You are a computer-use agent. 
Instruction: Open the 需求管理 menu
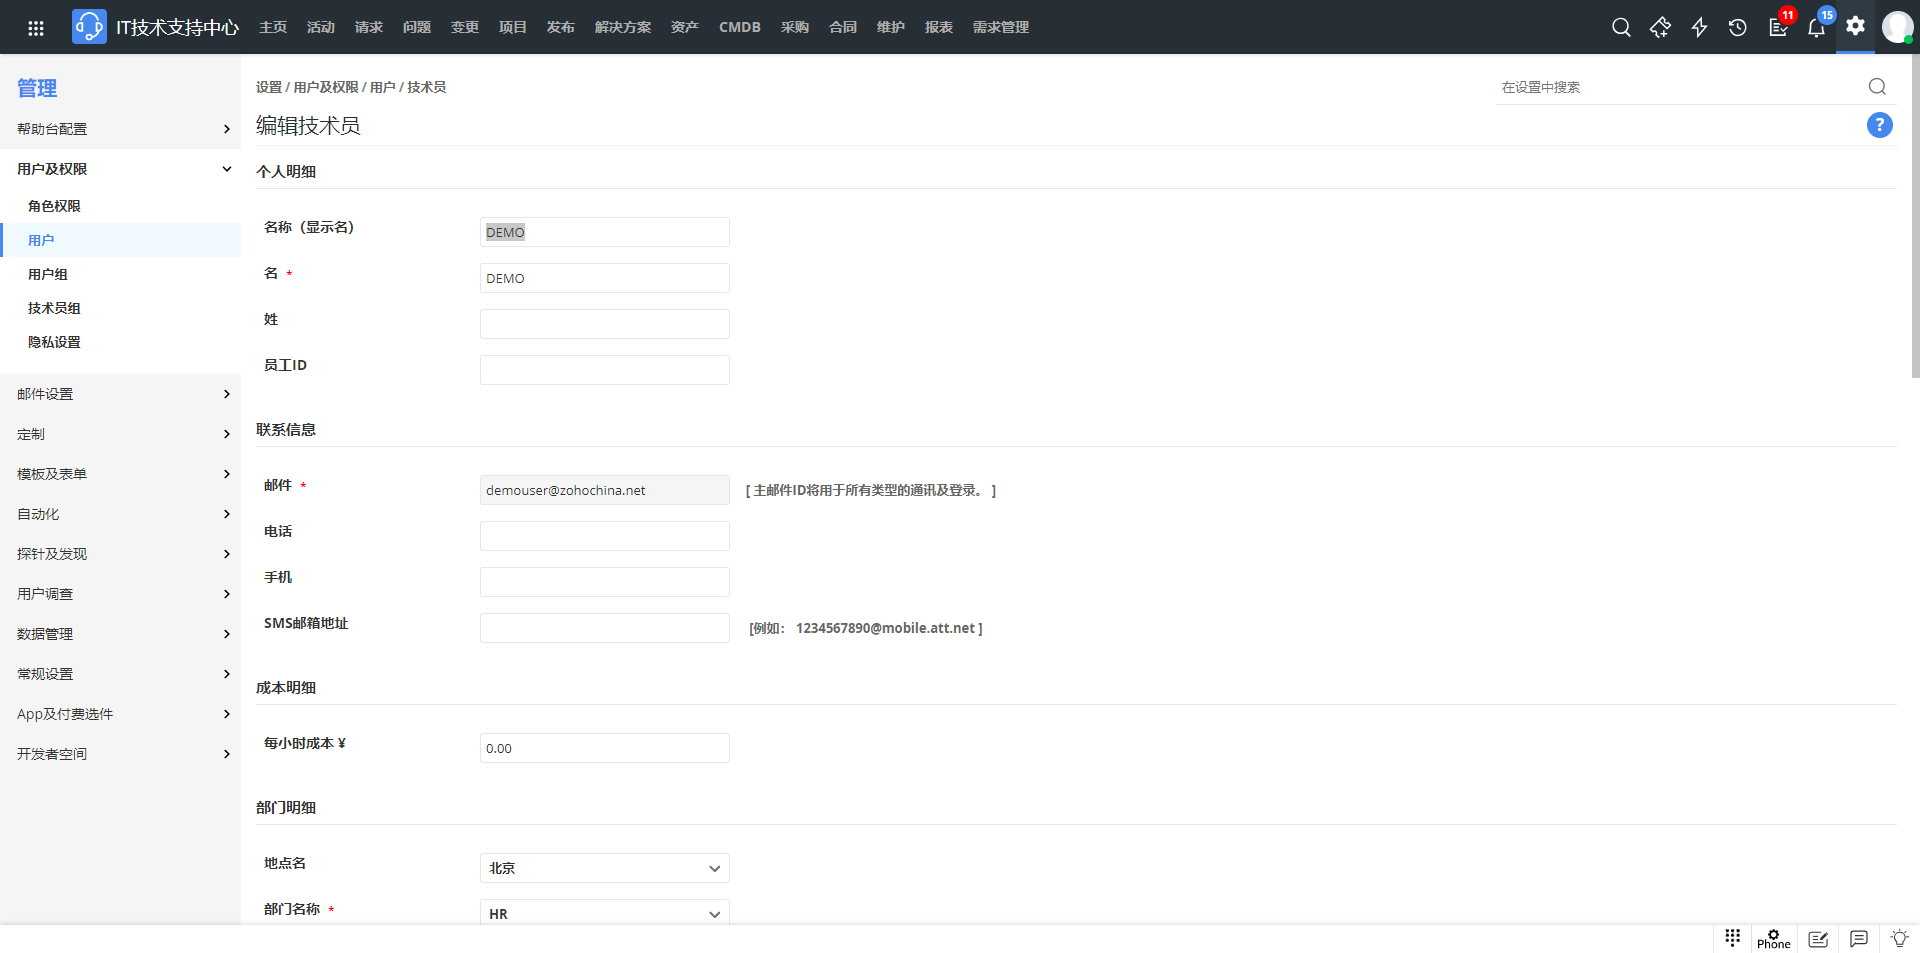[1001, 27]
